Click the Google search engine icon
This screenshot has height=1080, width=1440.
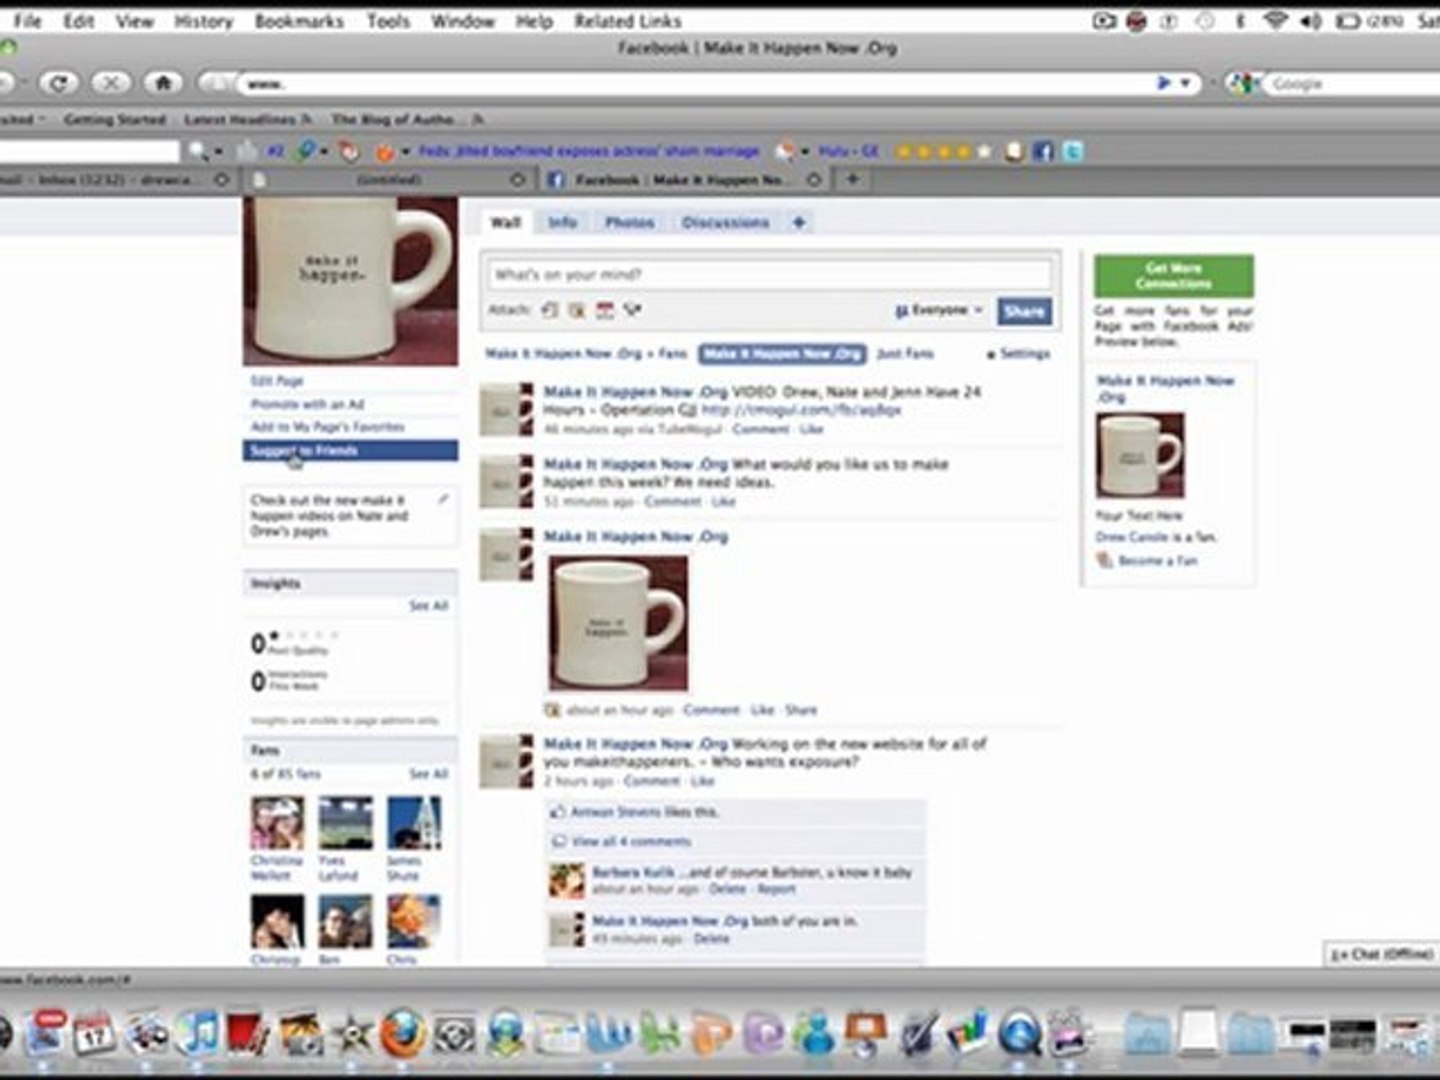click(1243, 84)
